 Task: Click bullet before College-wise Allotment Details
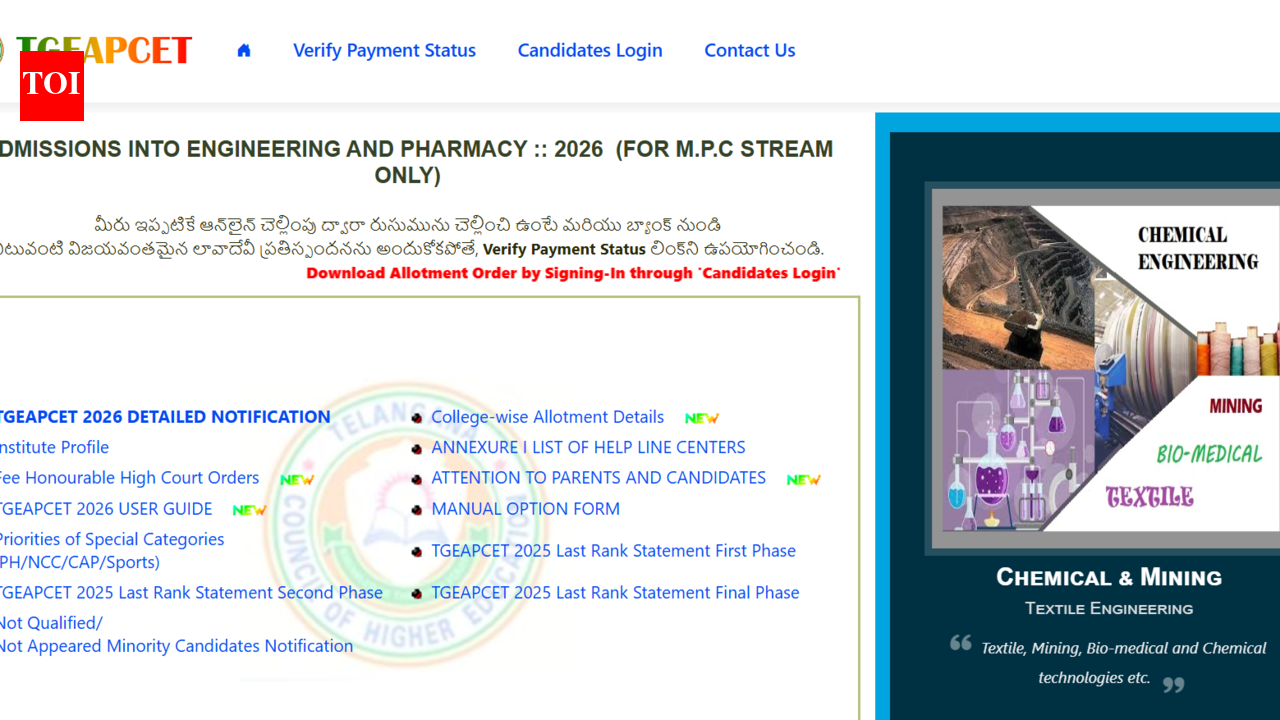click(x=417, y=418)
